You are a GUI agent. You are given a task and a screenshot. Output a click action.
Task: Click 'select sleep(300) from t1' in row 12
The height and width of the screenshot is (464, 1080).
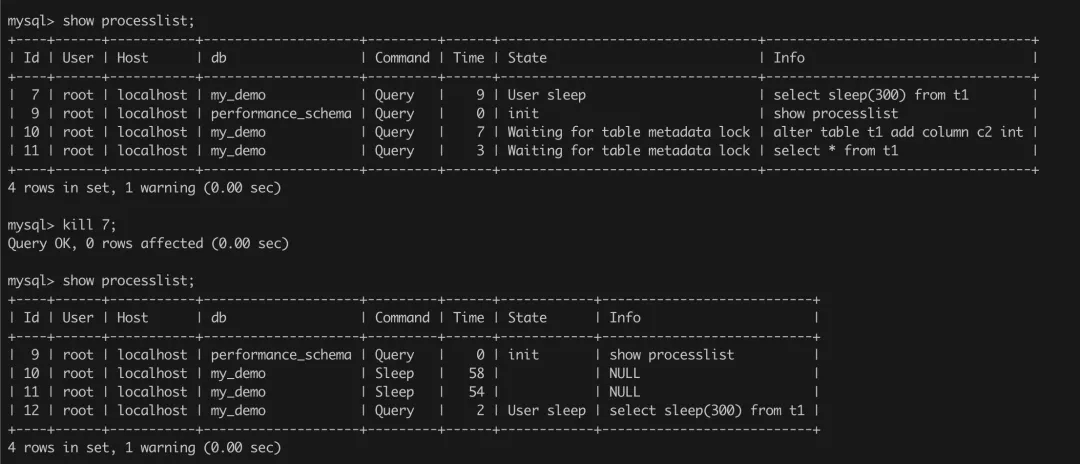click(707, 410)
